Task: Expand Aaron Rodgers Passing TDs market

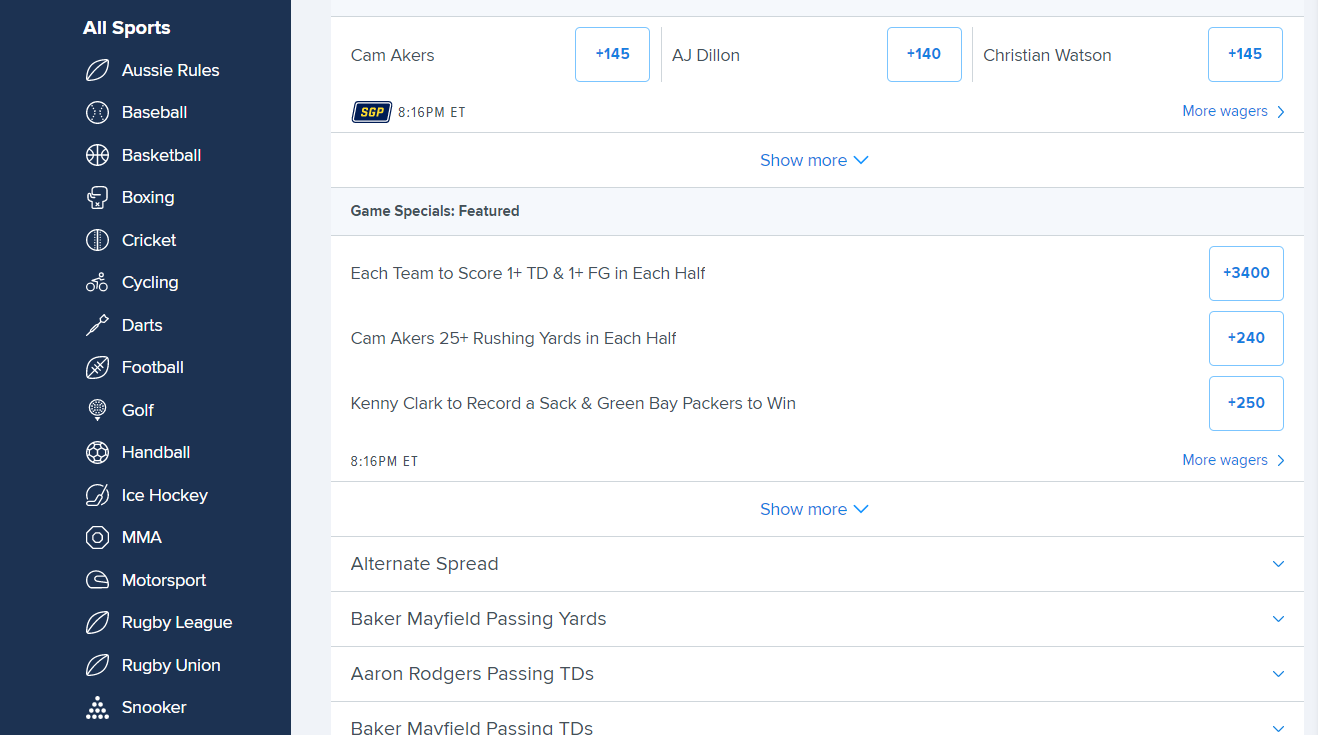Action: tap(817, 674)
